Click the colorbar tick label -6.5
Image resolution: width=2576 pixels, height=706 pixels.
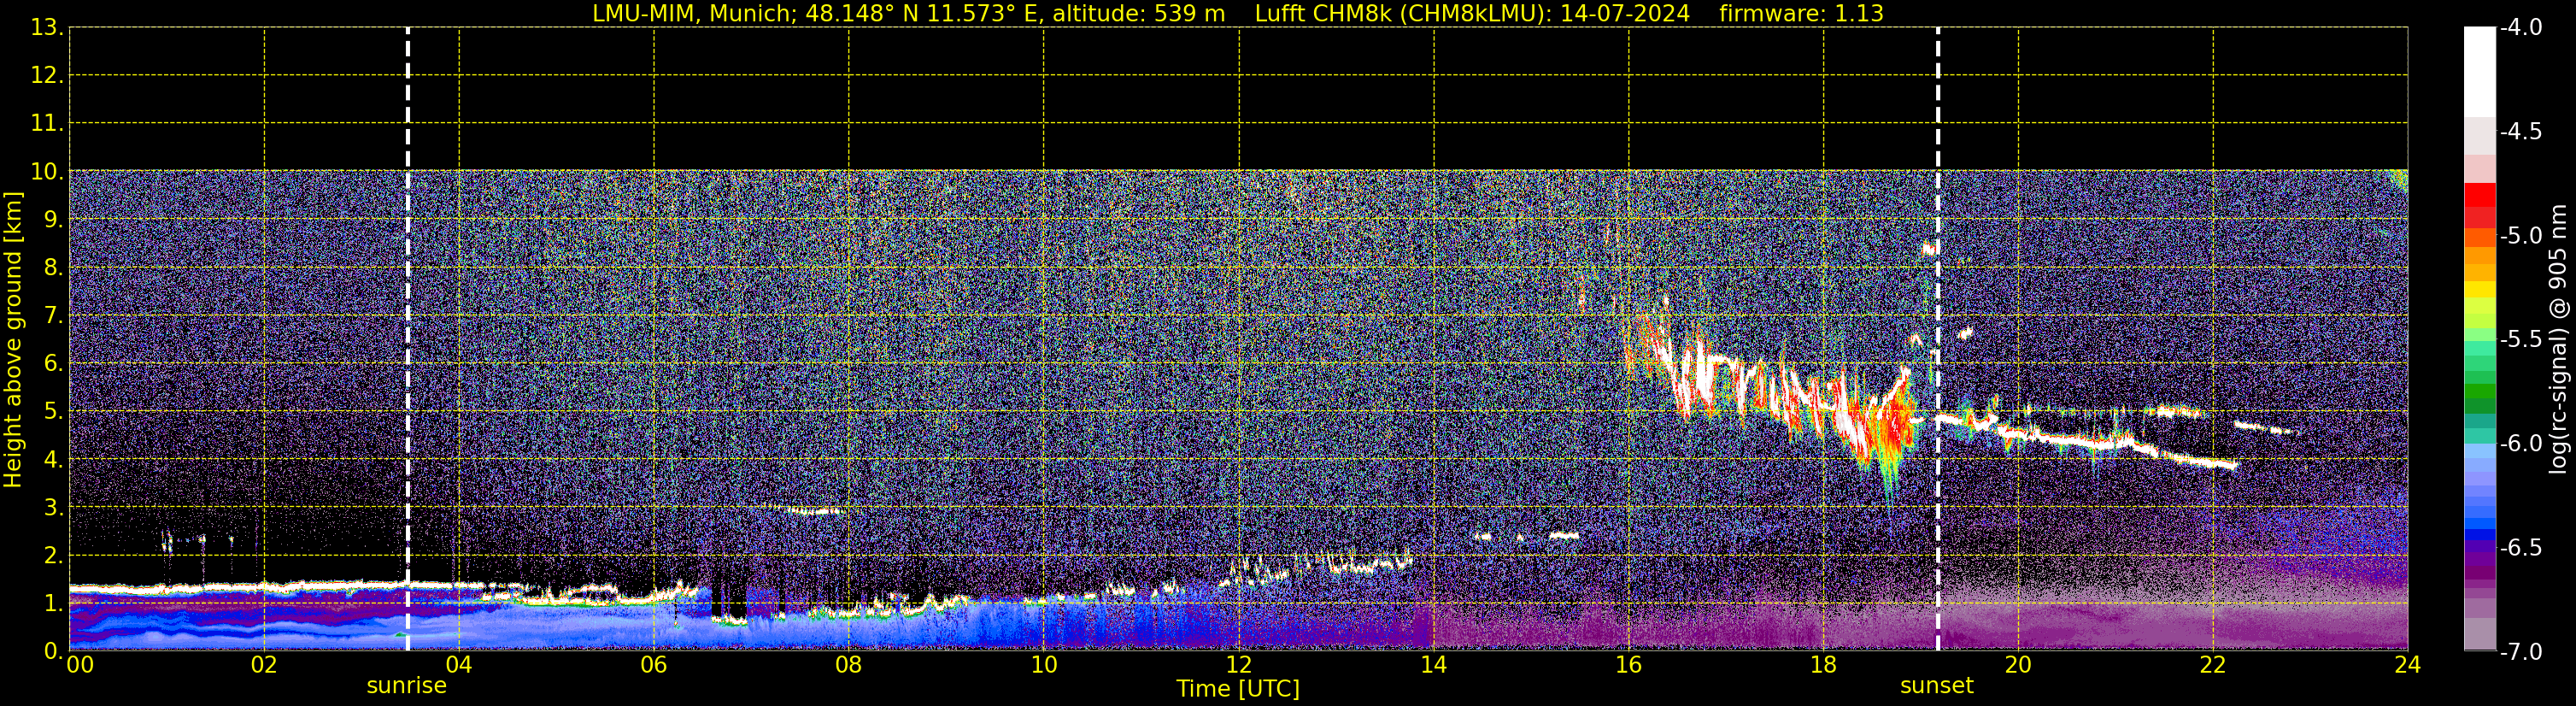pos(2522,547)
